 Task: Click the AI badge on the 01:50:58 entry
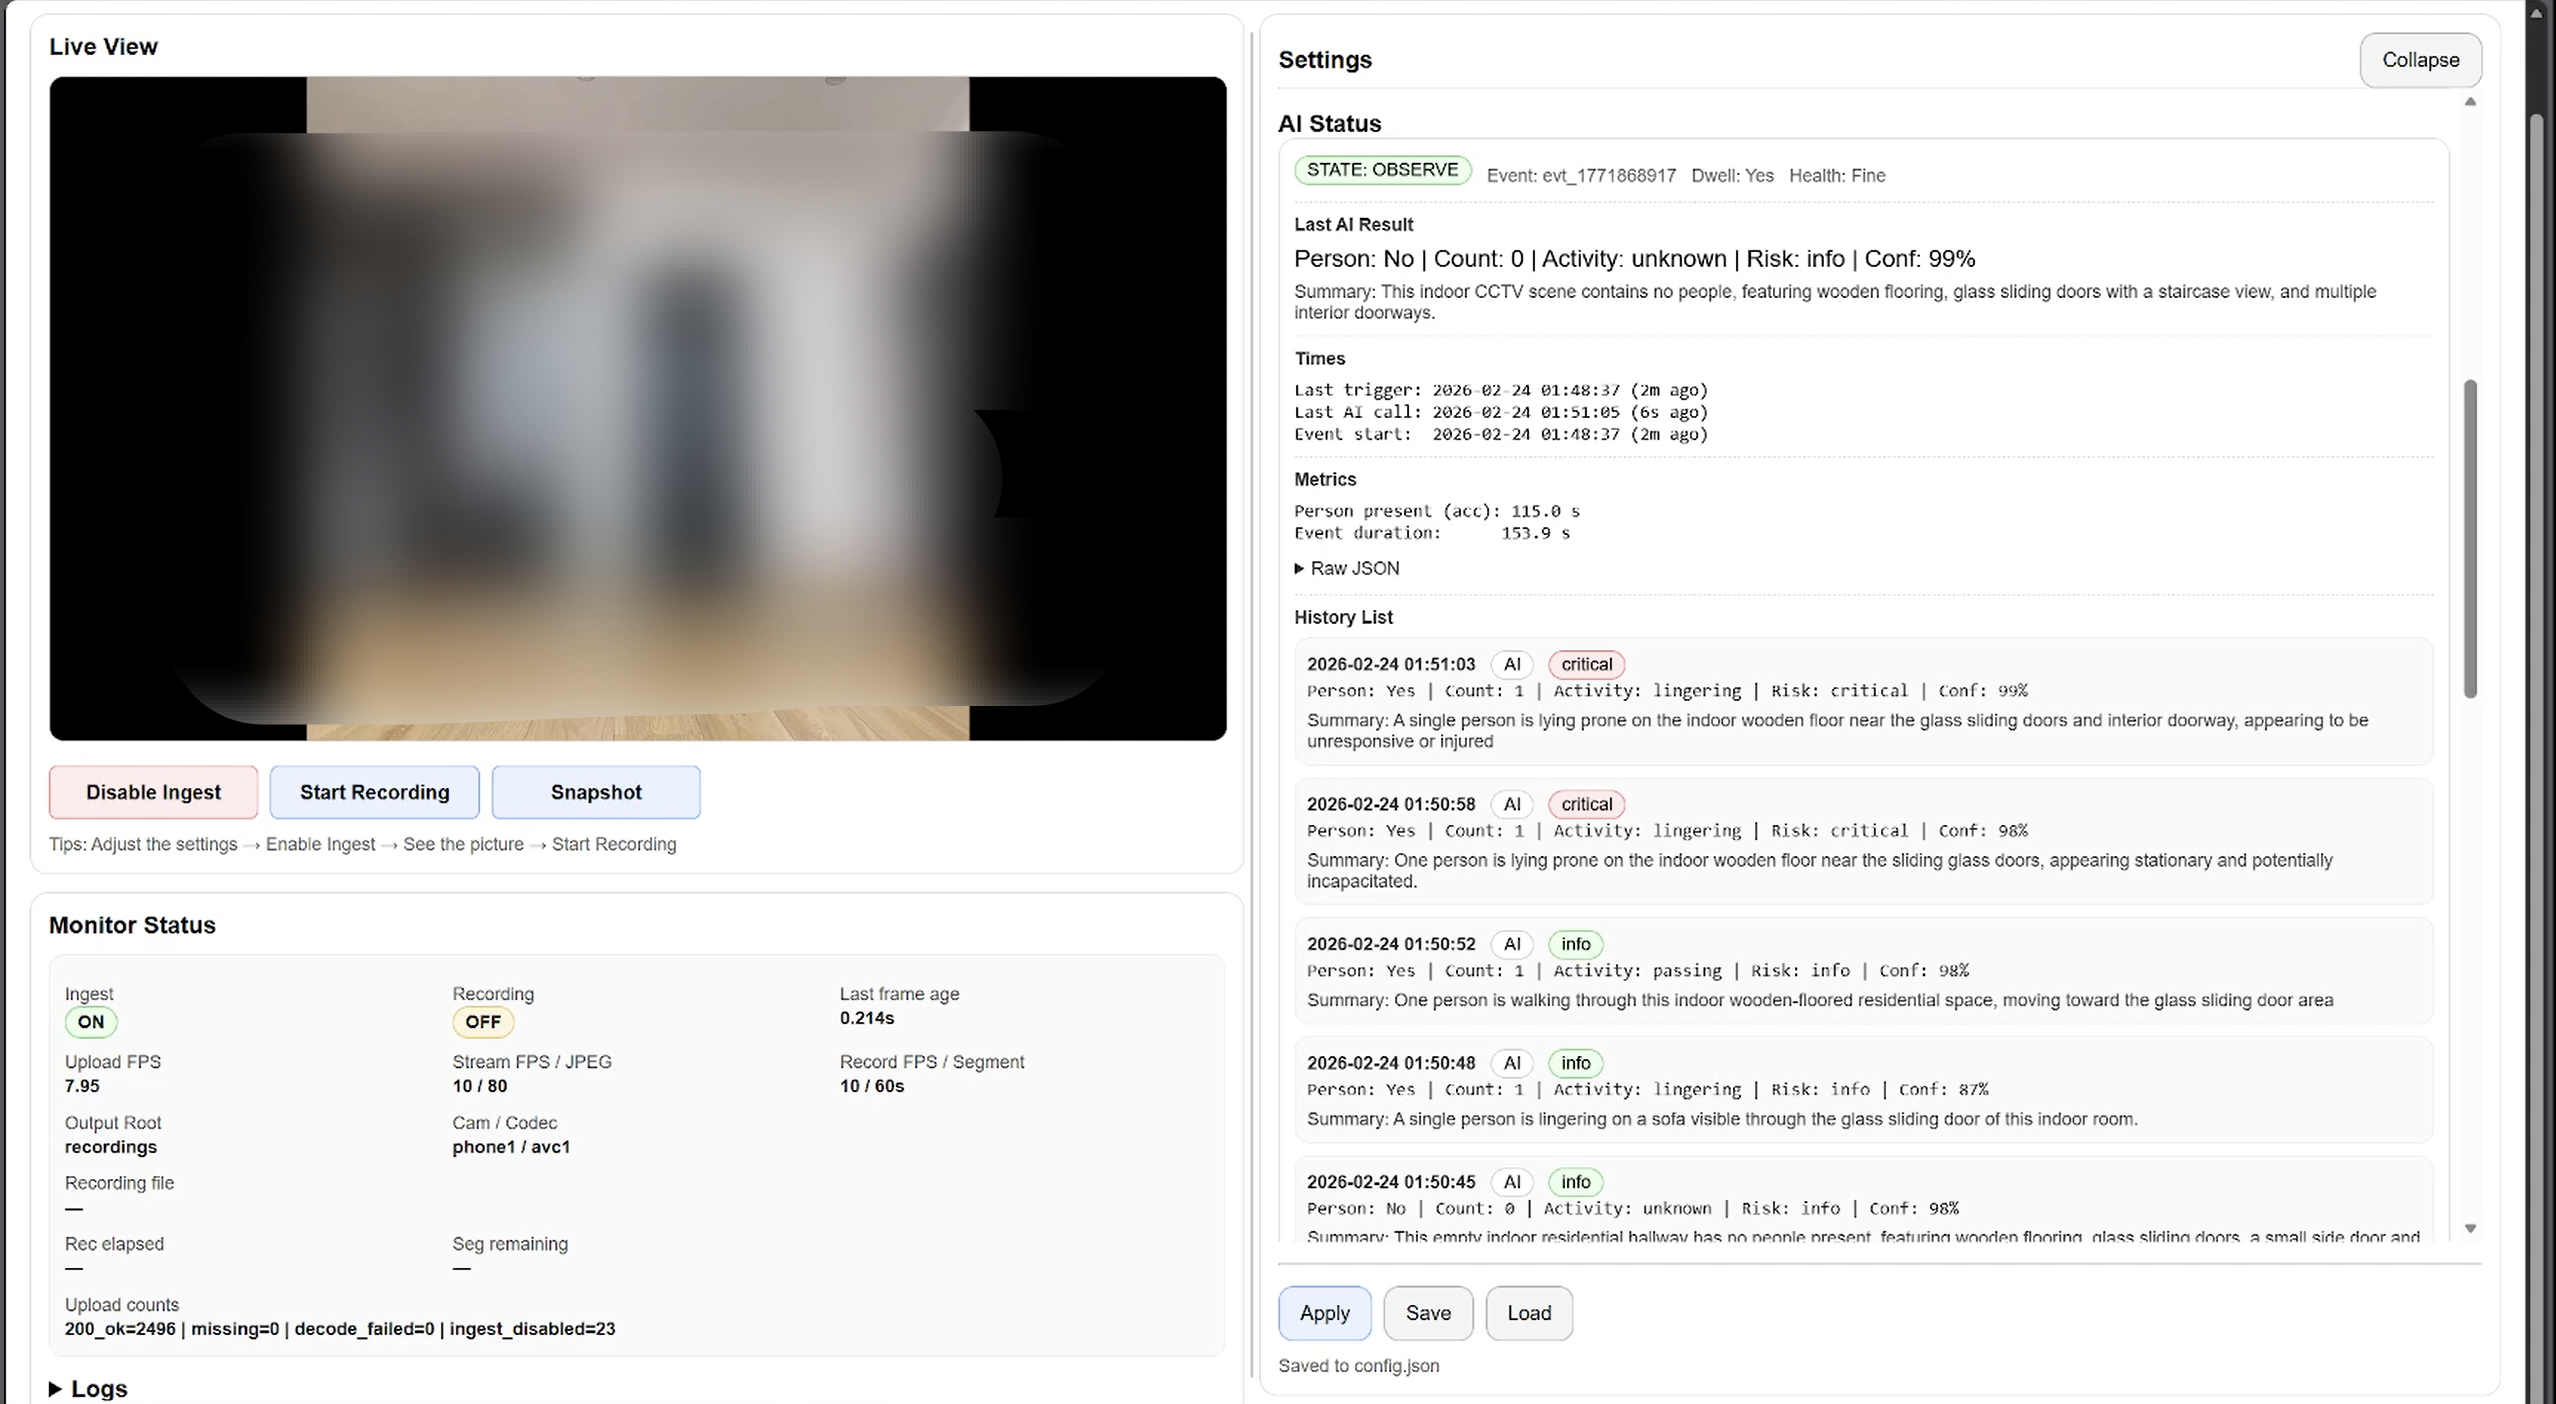1511,804
